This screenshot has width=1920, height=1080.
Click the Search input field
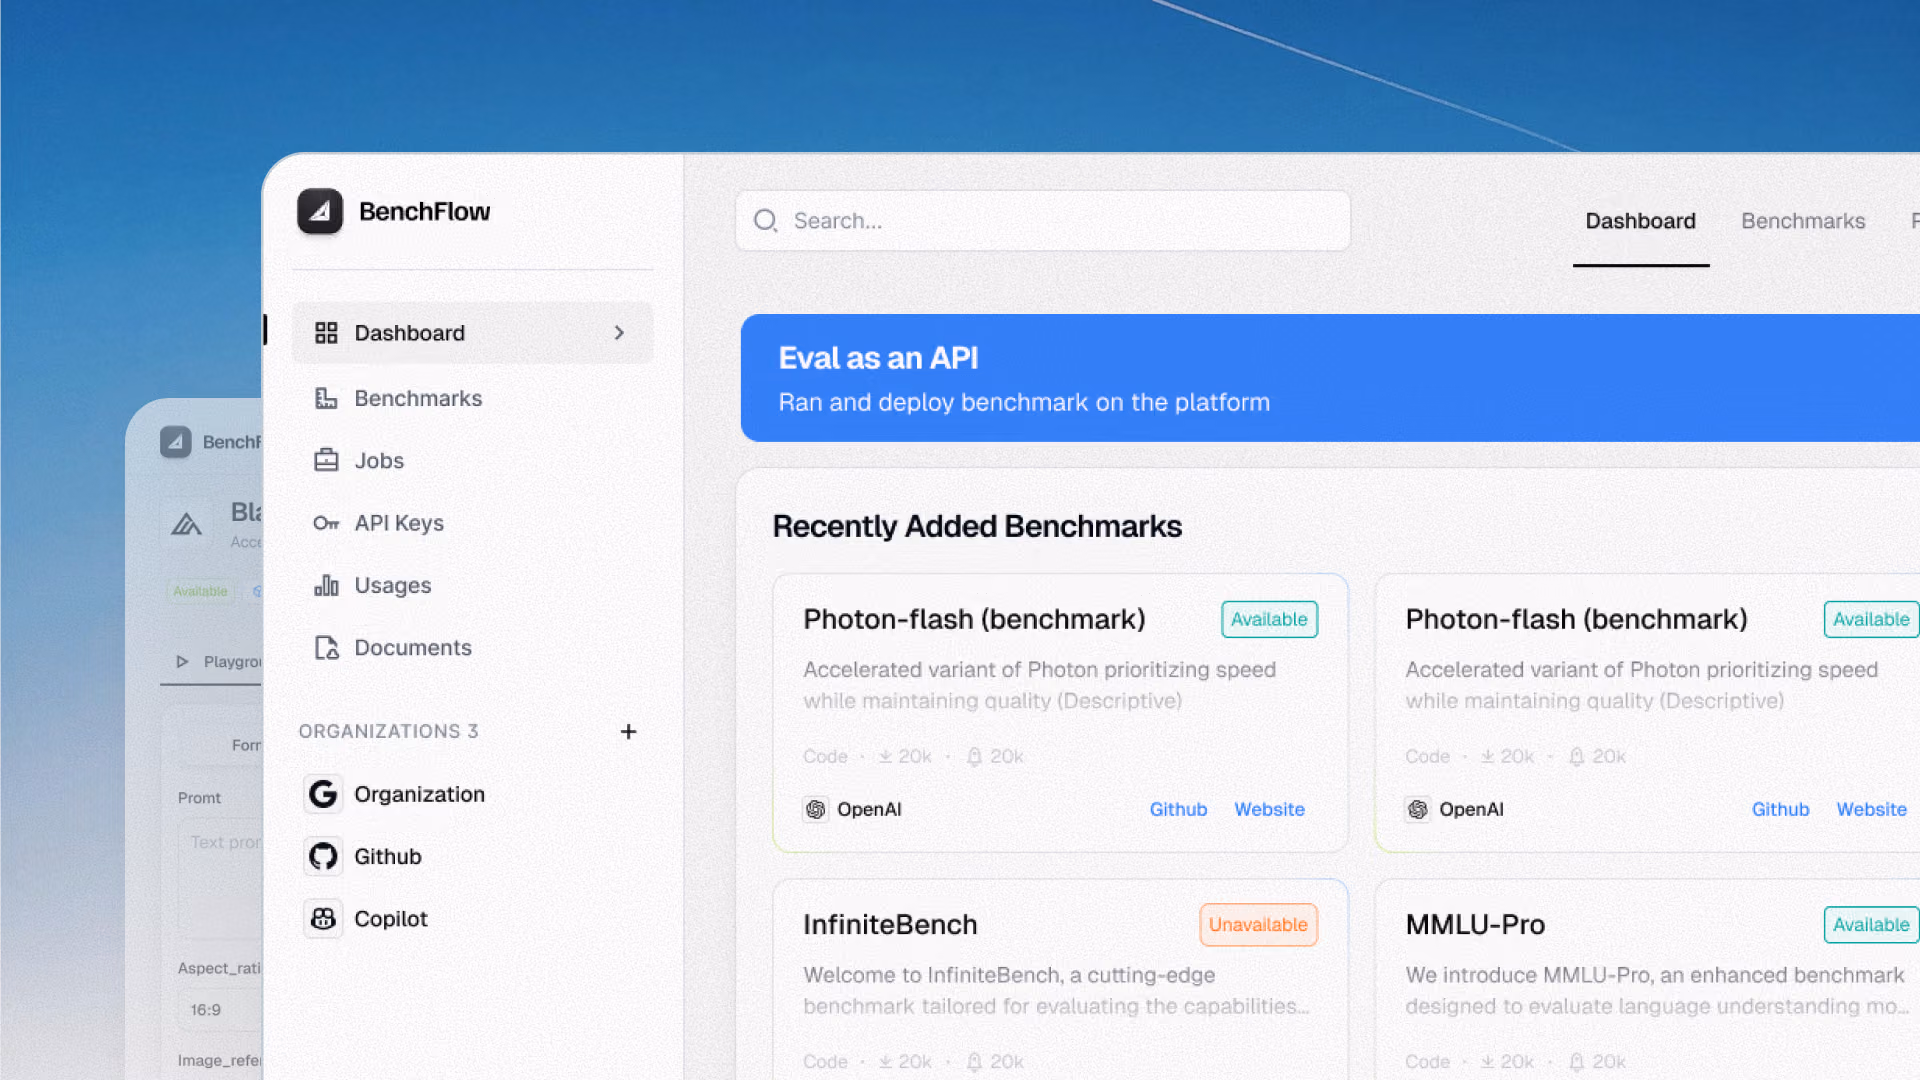coord(1043,221)
